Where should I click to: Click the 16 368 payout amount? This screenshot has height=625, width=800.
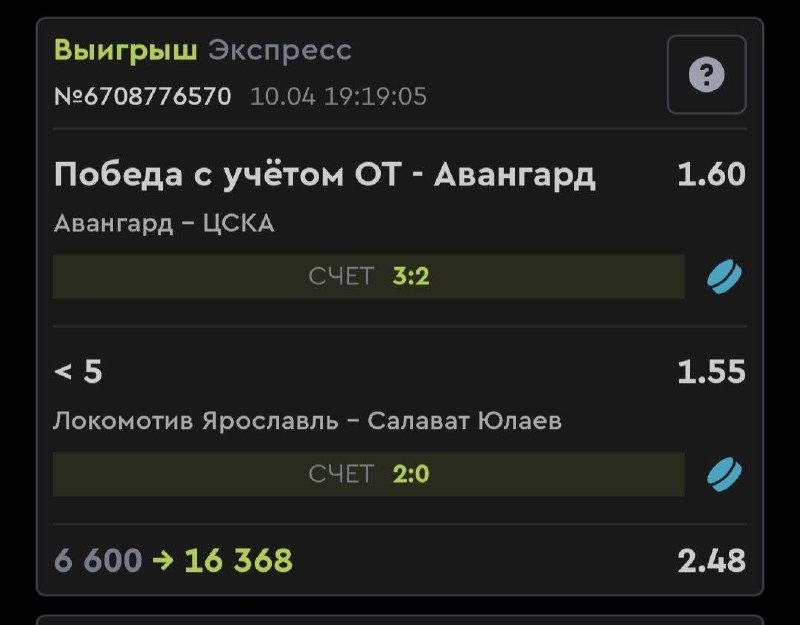[x=238, y=560]
